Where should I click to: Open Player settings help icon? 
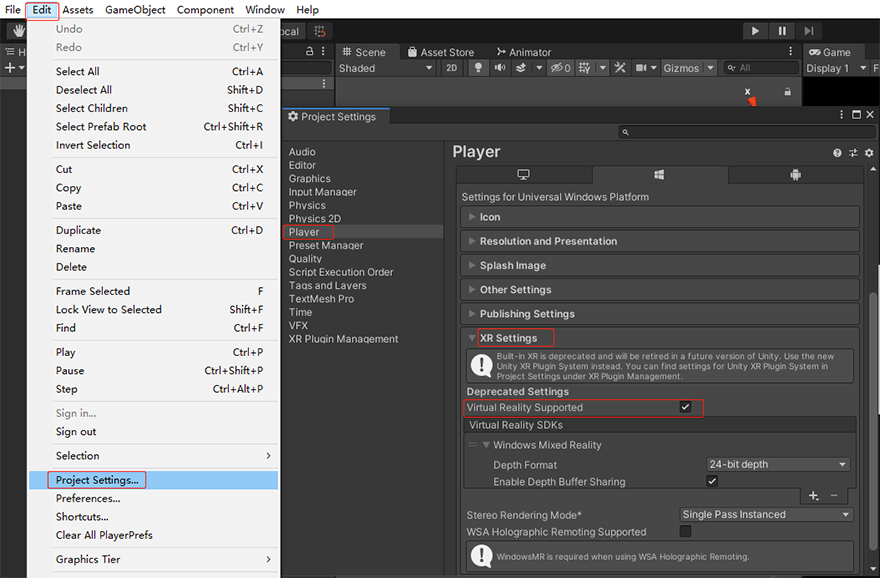pos(837,153)
